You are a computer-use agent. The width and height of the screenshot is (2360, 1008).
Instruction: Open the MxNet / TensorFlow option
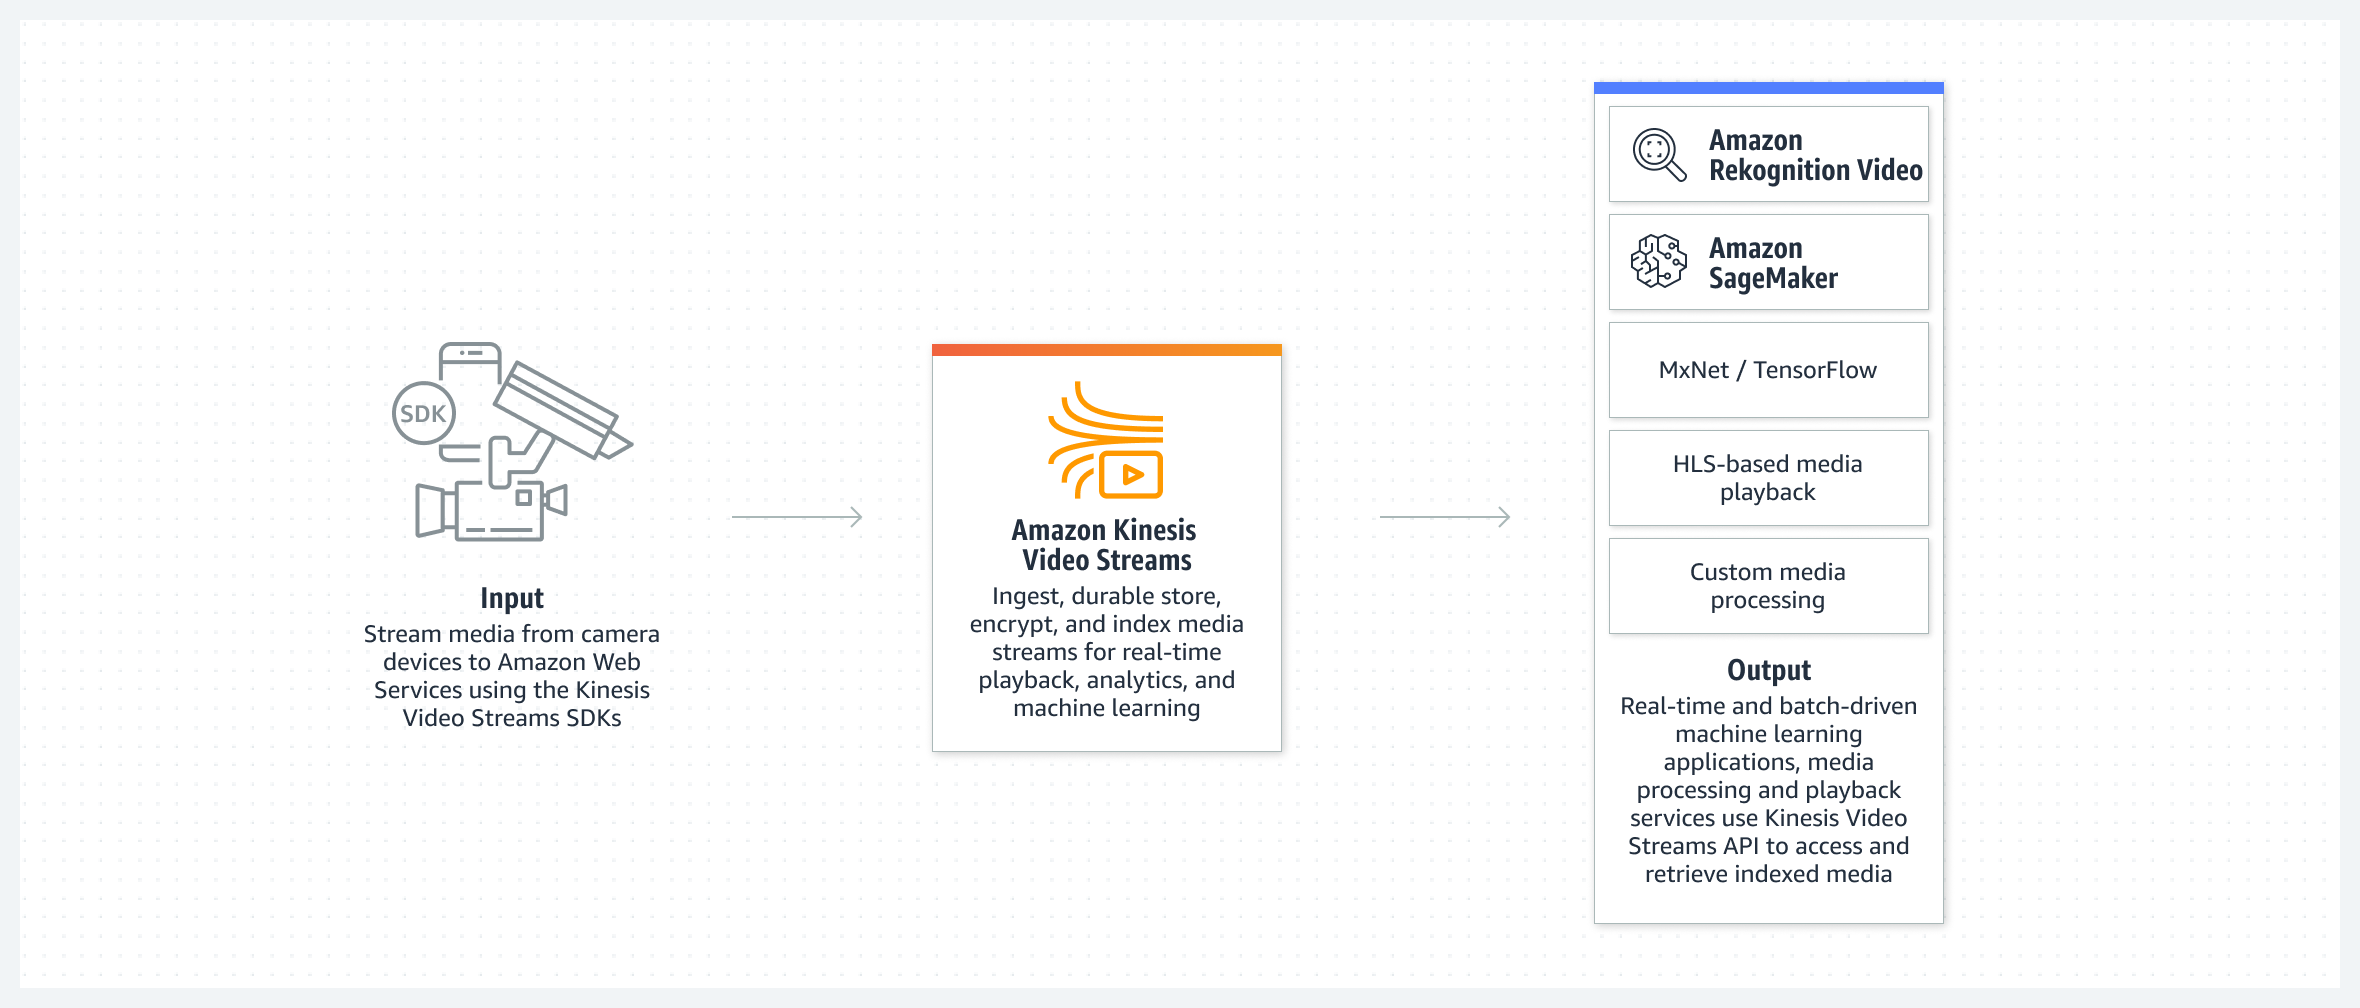(x=1768, y=369)
